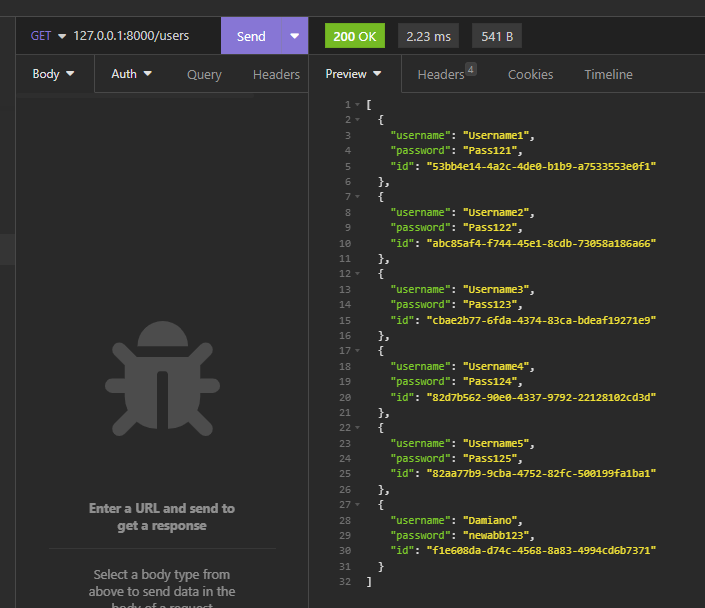Image resolution: width=705 pixels, height=608 pixels.
Task: Click the URL field showing 127.0.0.1:8000/users
Action: [131, 36]
